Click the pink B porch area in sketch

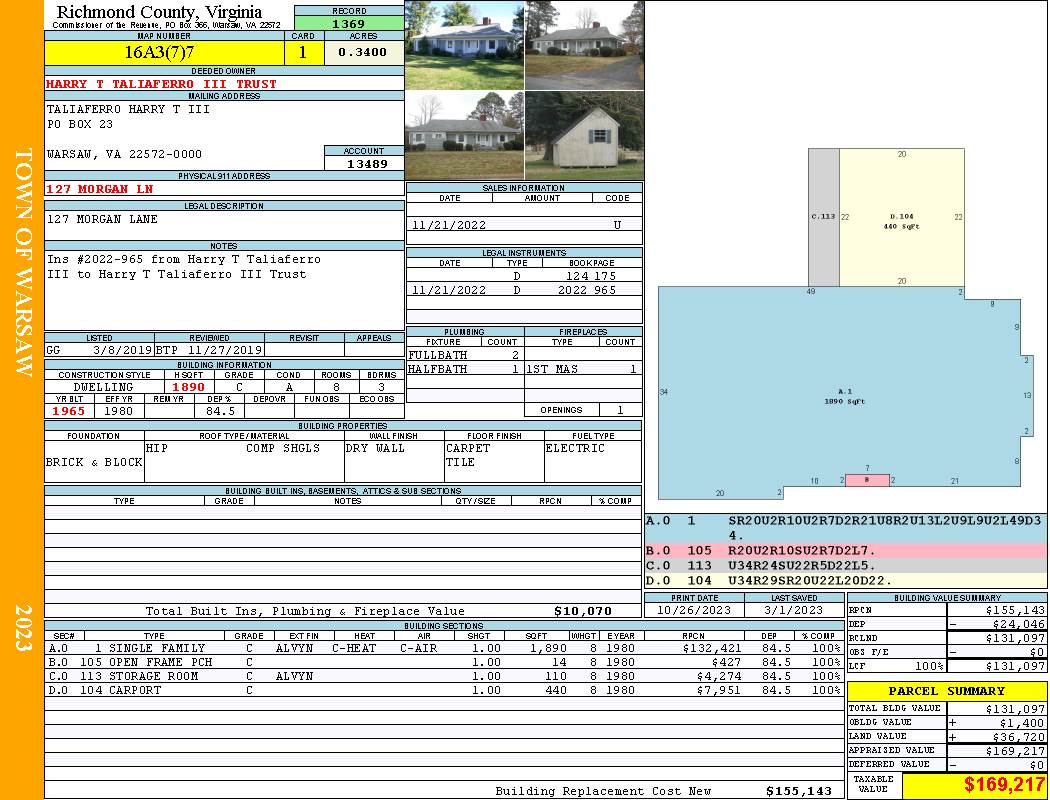(867, 480)
